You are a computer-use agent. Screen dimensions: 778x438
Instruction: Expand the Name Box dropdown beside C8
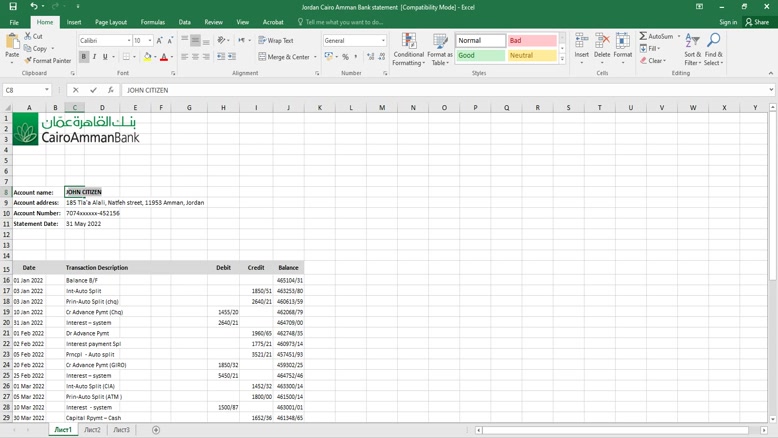click(x=47, y=90)
